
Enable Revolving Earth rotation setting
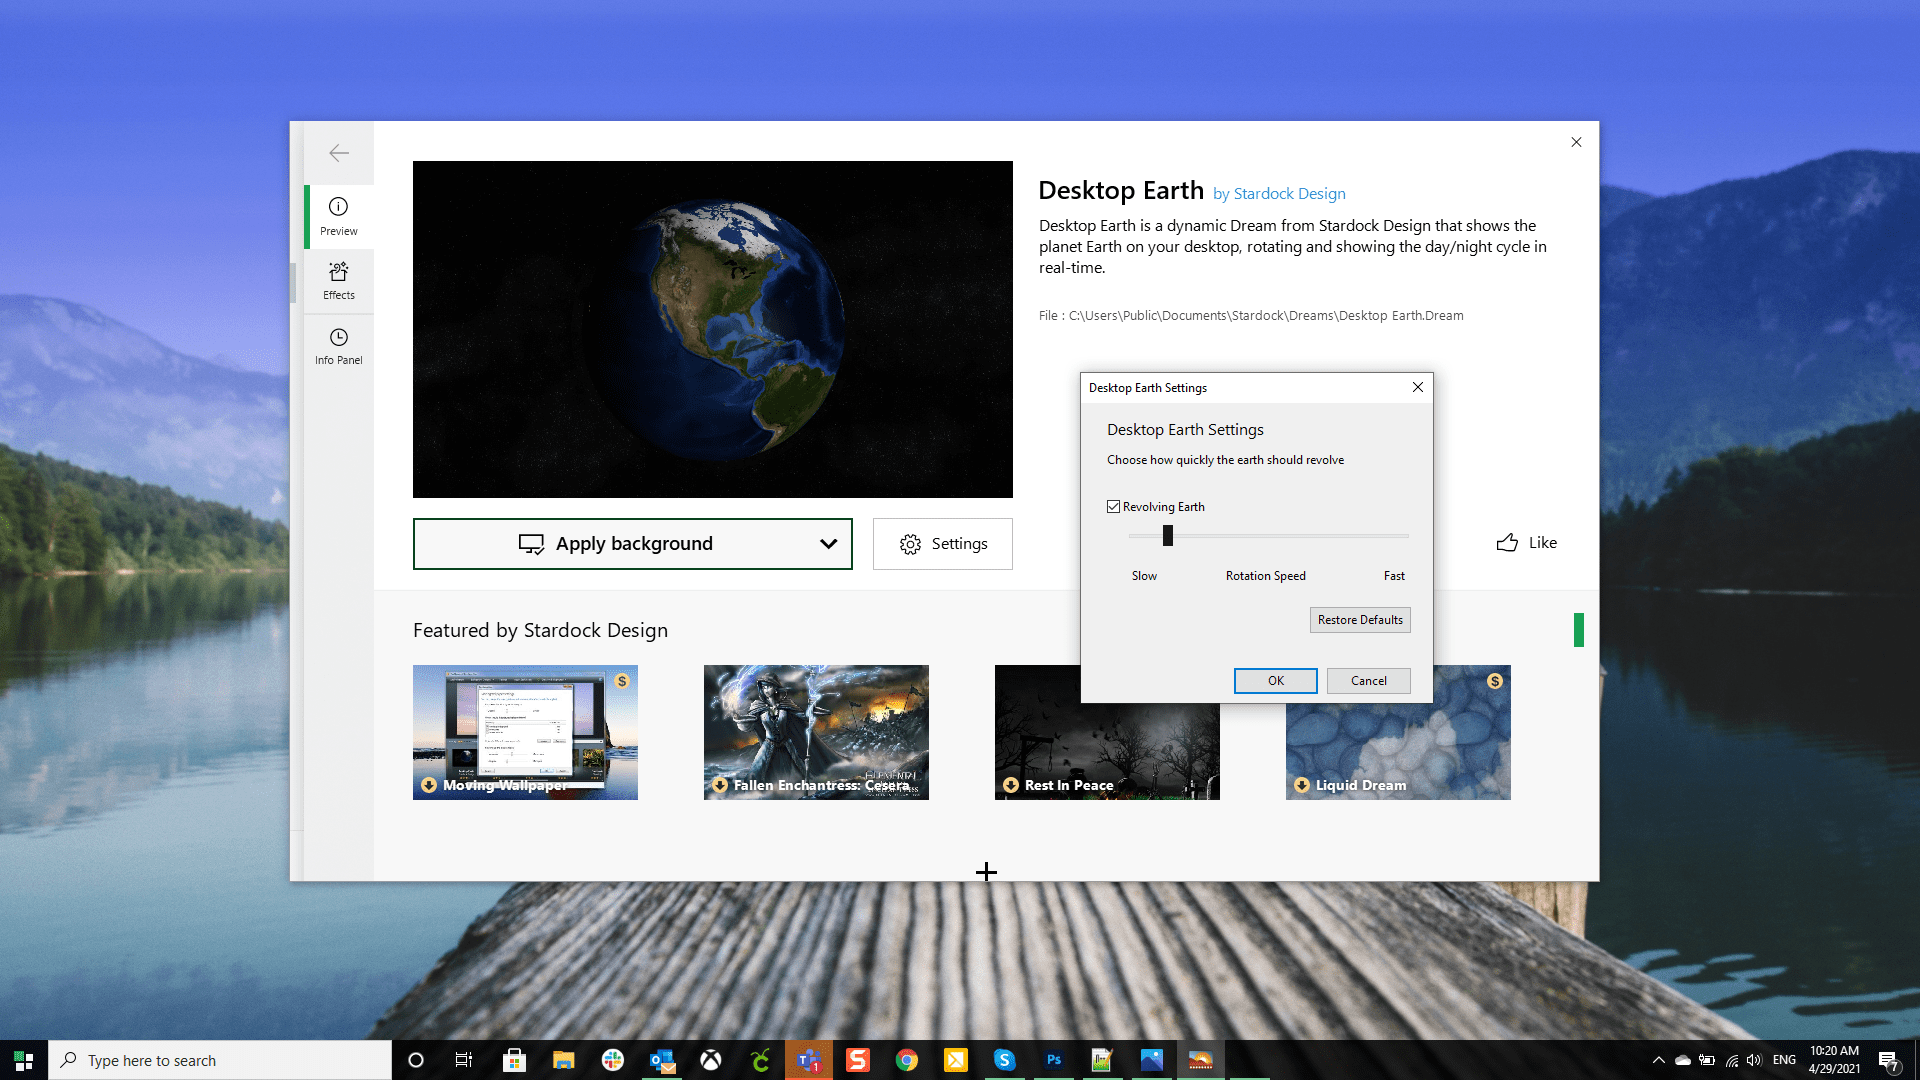1114,506
